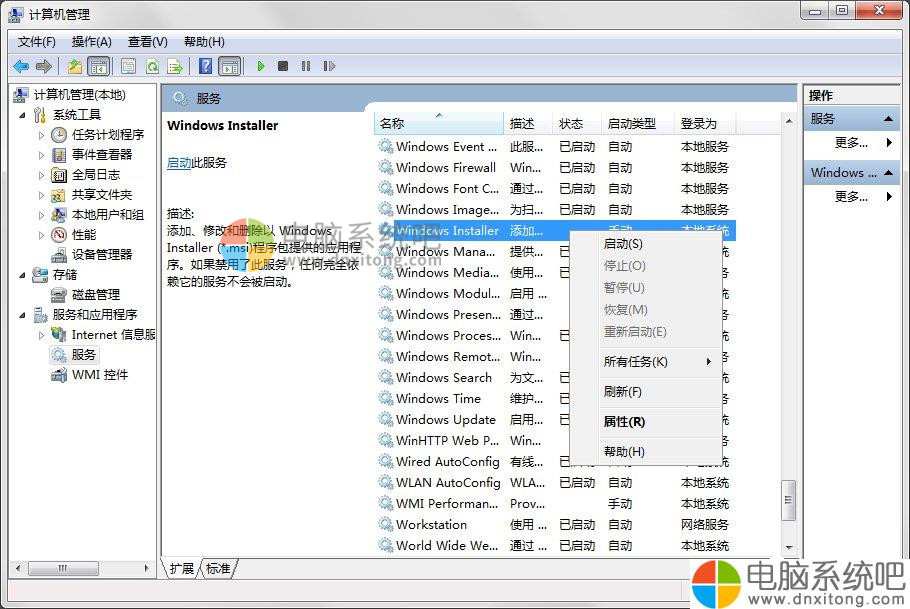Click the Pause service toolbar icon
Screen dimensions: 910x609
coord(306,66)
